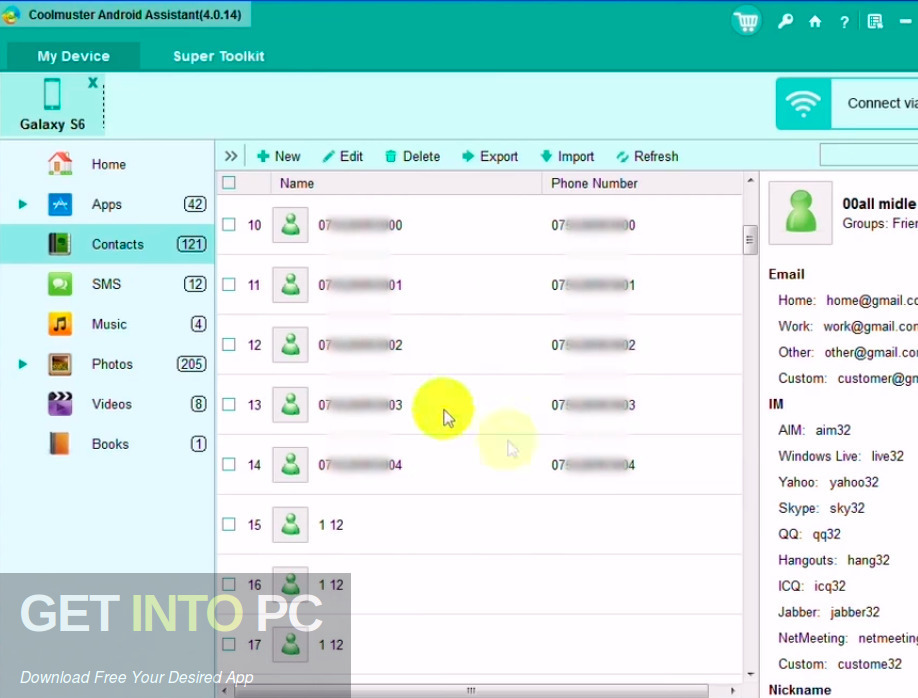
Task: Click the Connect via Wi-Fi button
Action: [847, 104]
